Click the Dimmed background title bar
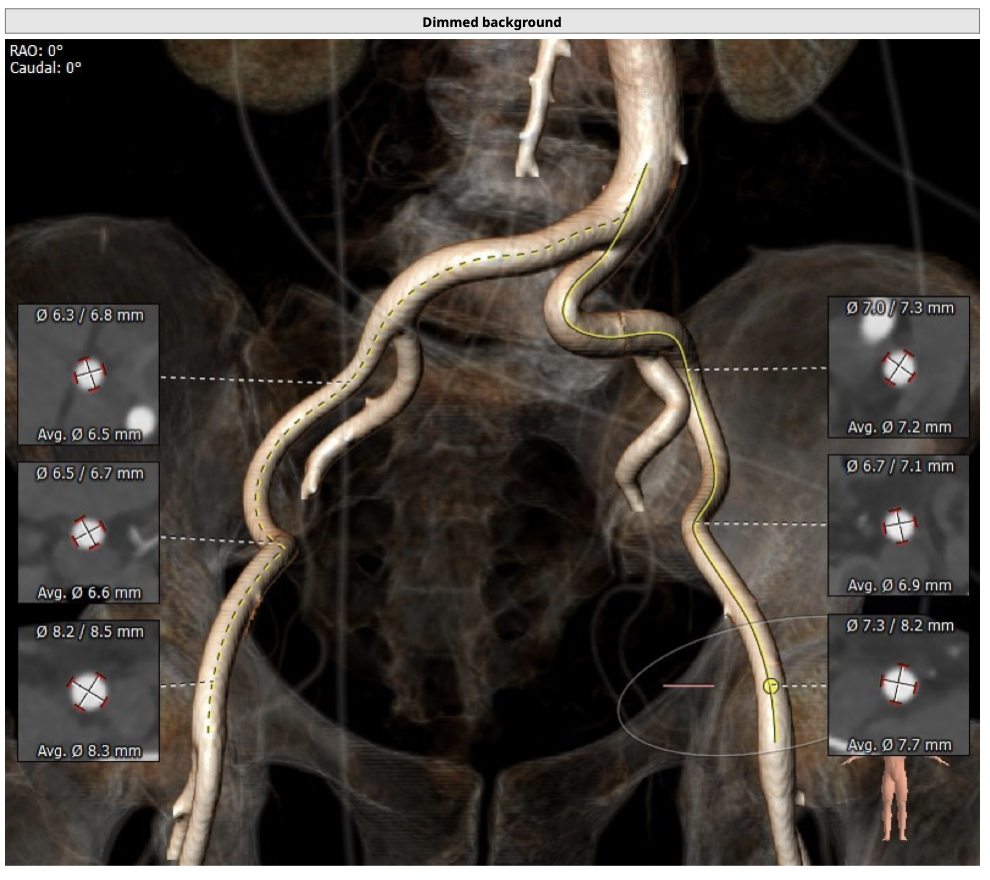The width and height of the screenshot is (990, 880). point(491,22)
